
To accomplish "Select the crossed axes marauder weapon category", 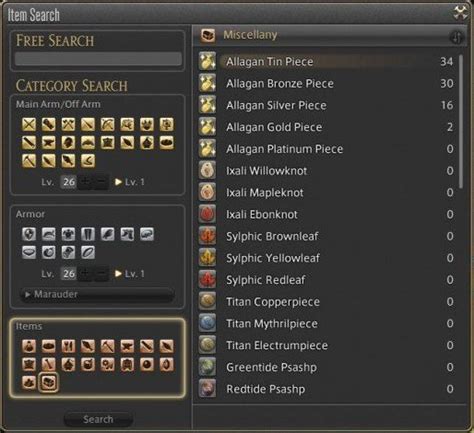I will (x=68, y=125).
